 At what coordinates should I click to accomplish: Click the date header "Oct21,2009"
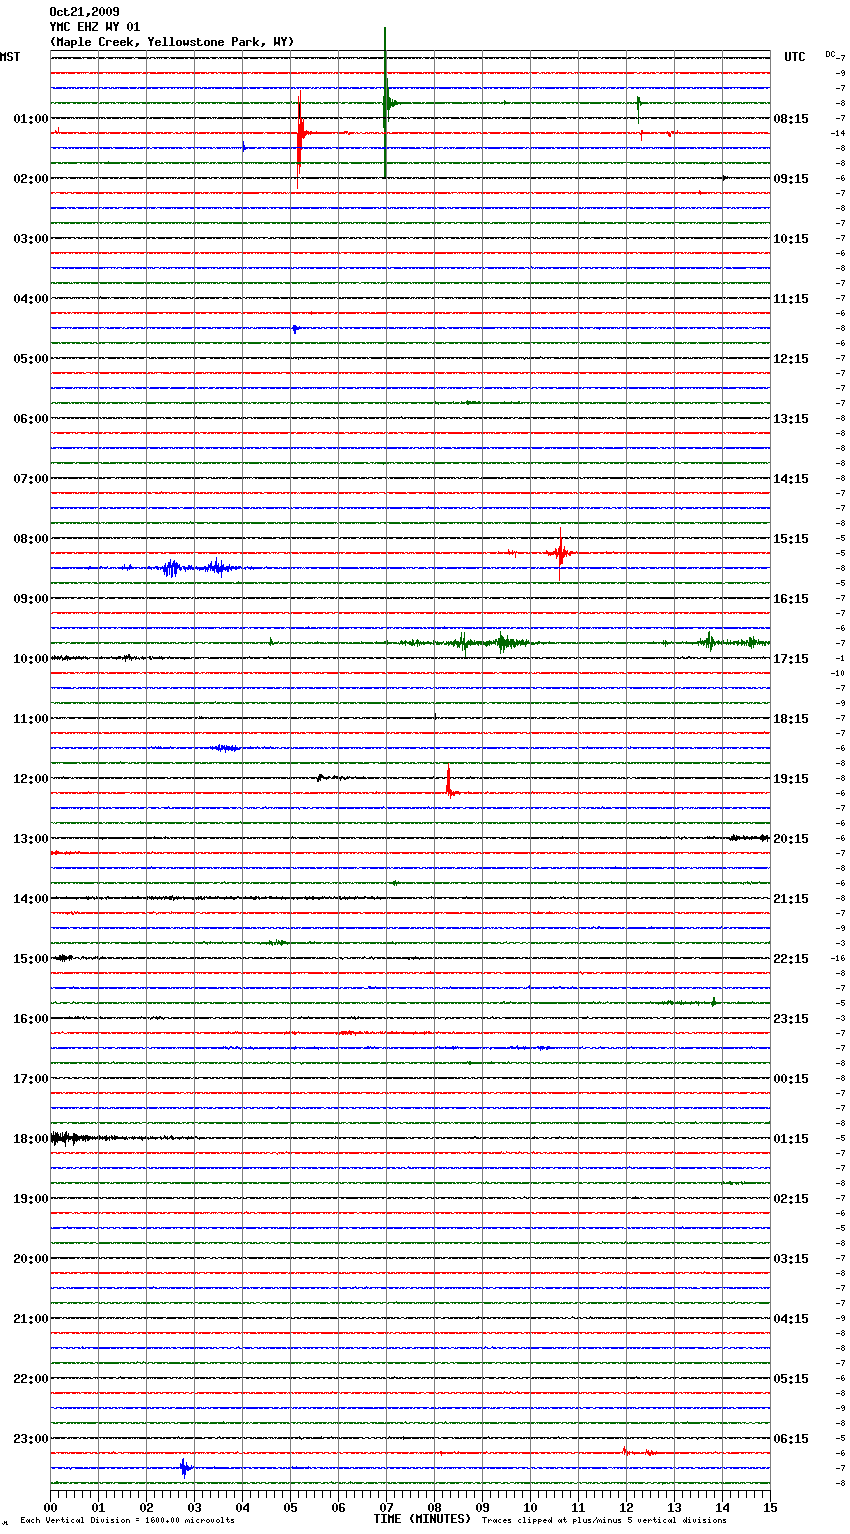coord(84,12)
